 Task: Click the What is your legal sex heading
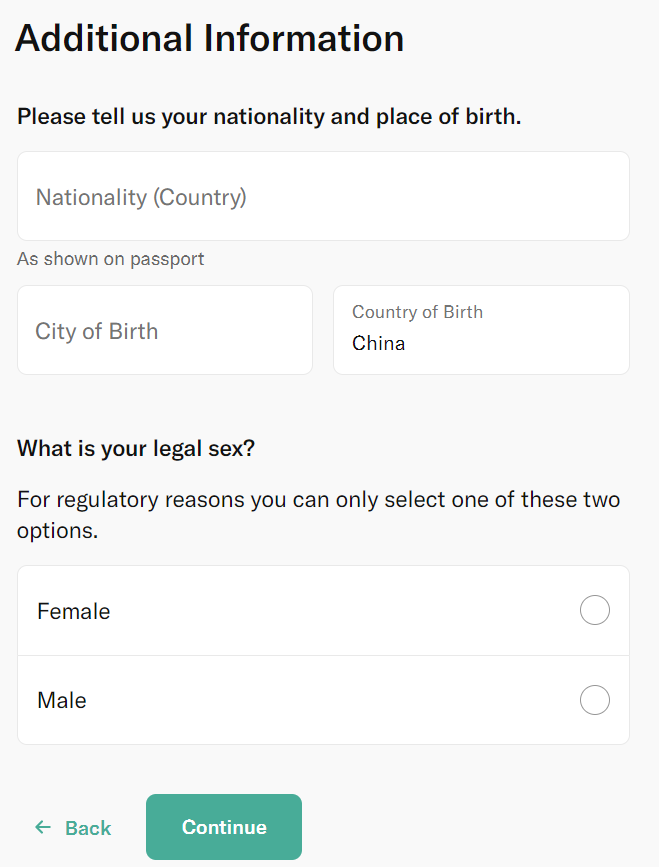click(x=136, y=448)
